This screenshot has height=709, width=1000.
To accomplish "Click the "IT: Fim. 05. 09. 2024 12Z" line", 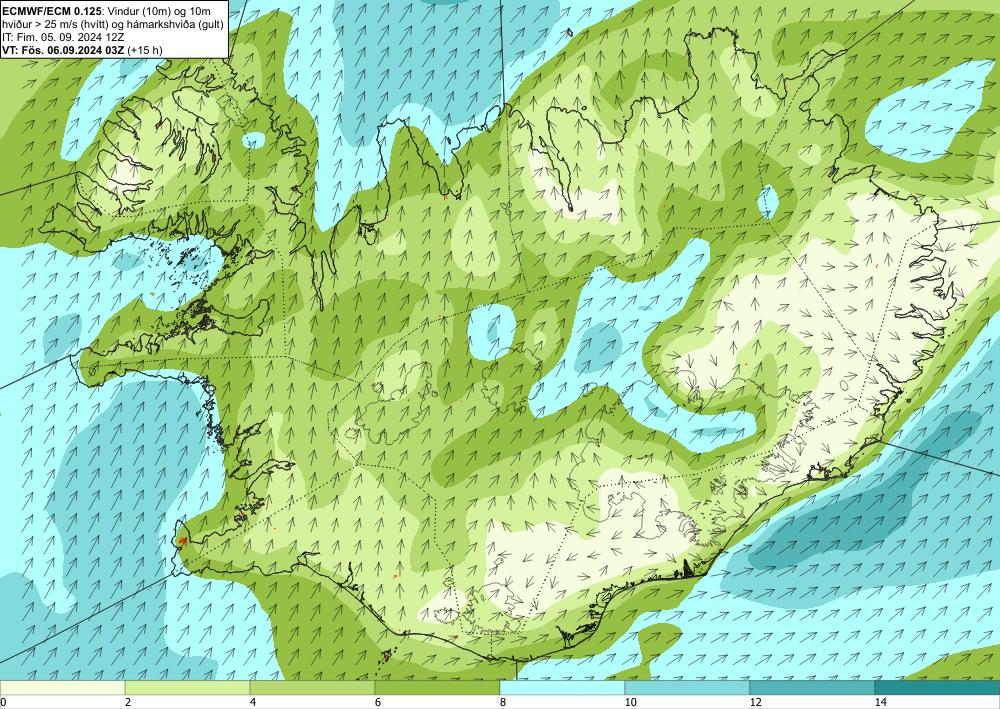I will click(63, 36).
